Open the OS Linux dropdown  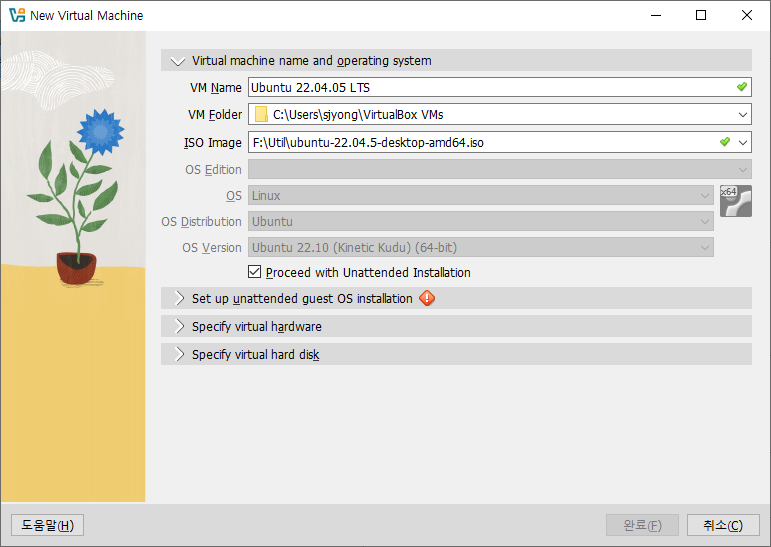point(481,195)
